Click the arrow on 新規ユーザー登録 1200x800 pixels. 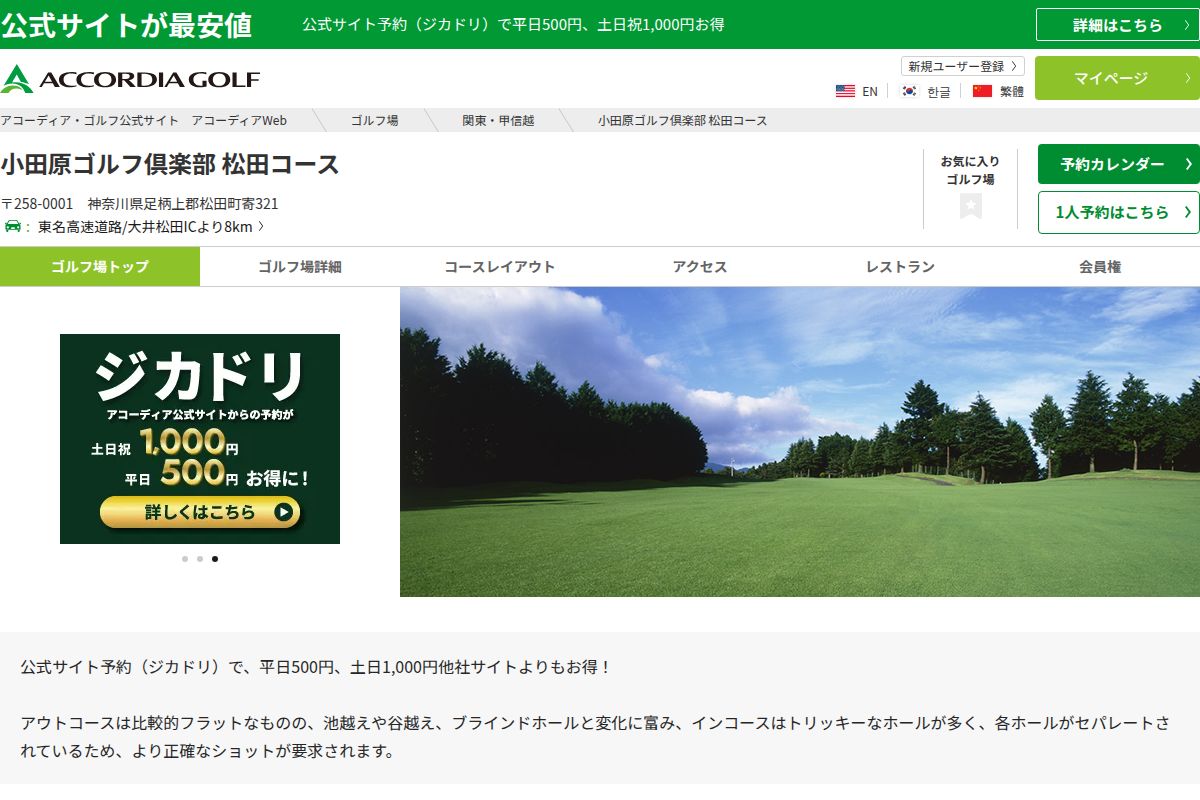[x=1015, y=66]
